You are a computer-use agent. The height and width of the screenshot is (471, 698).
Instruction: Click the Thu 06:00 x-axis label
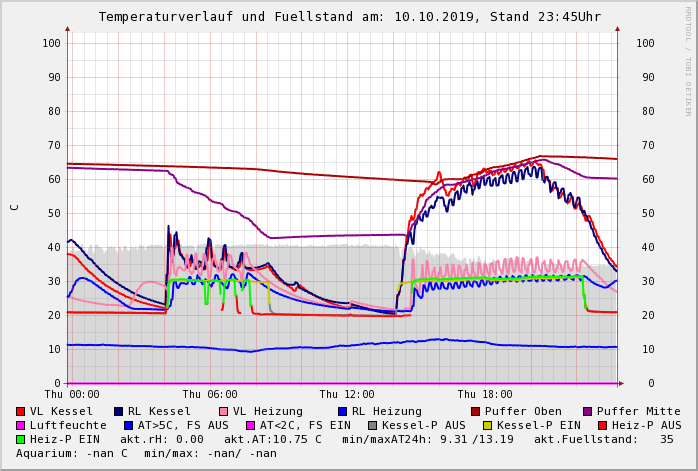click(x=210, y=395)
